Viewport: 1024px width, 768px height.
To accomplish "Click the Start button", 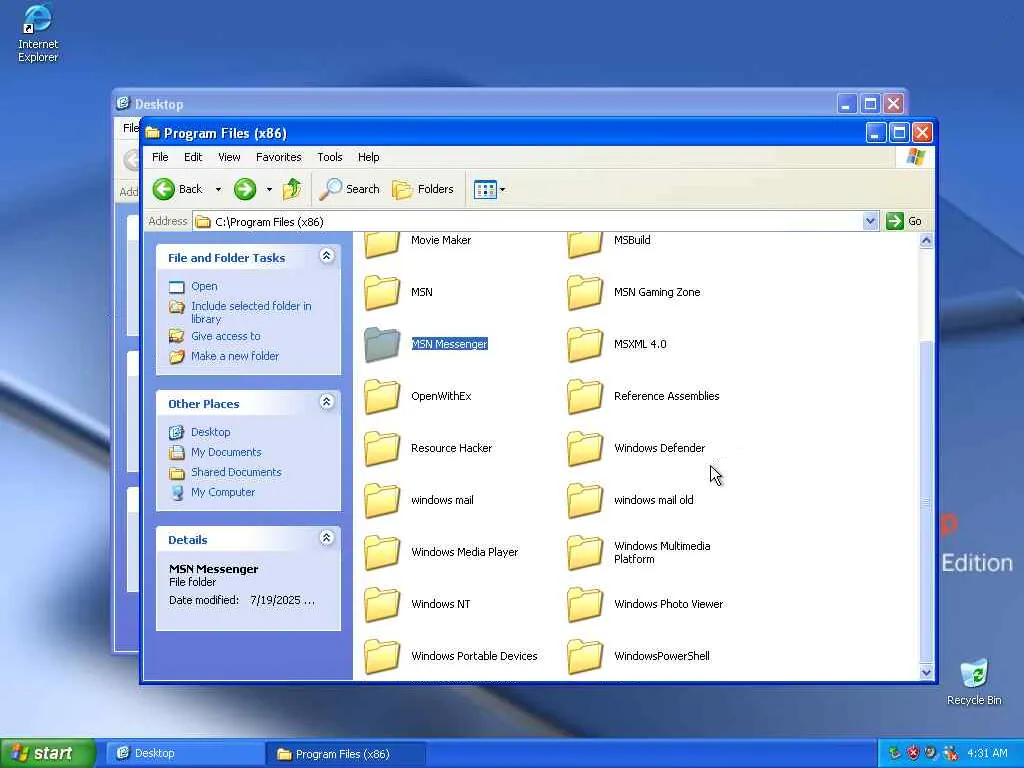I will click(x=47, y=754).
